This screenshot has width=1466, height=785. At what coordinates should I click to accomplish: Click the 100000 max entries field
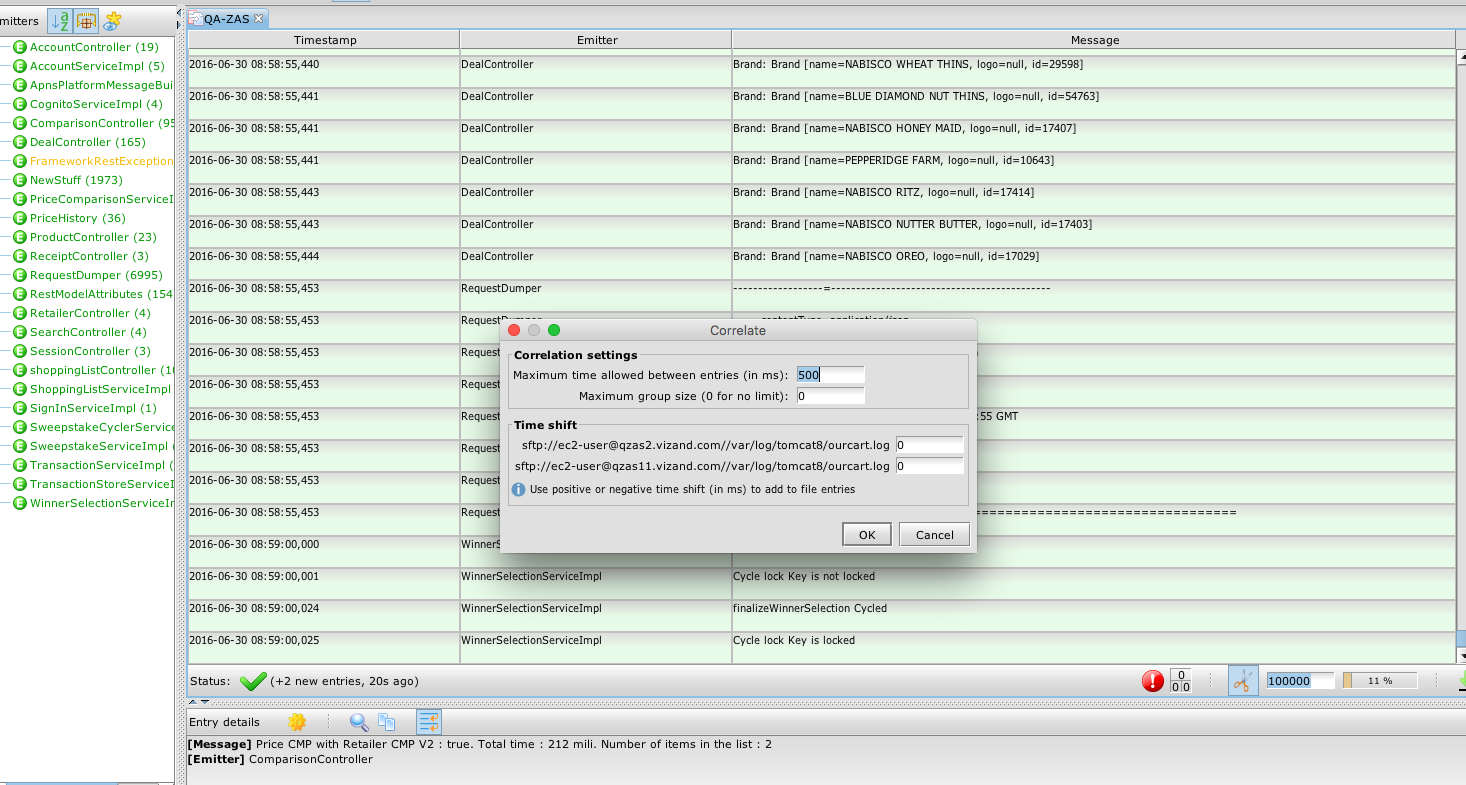coord(1300,681)
